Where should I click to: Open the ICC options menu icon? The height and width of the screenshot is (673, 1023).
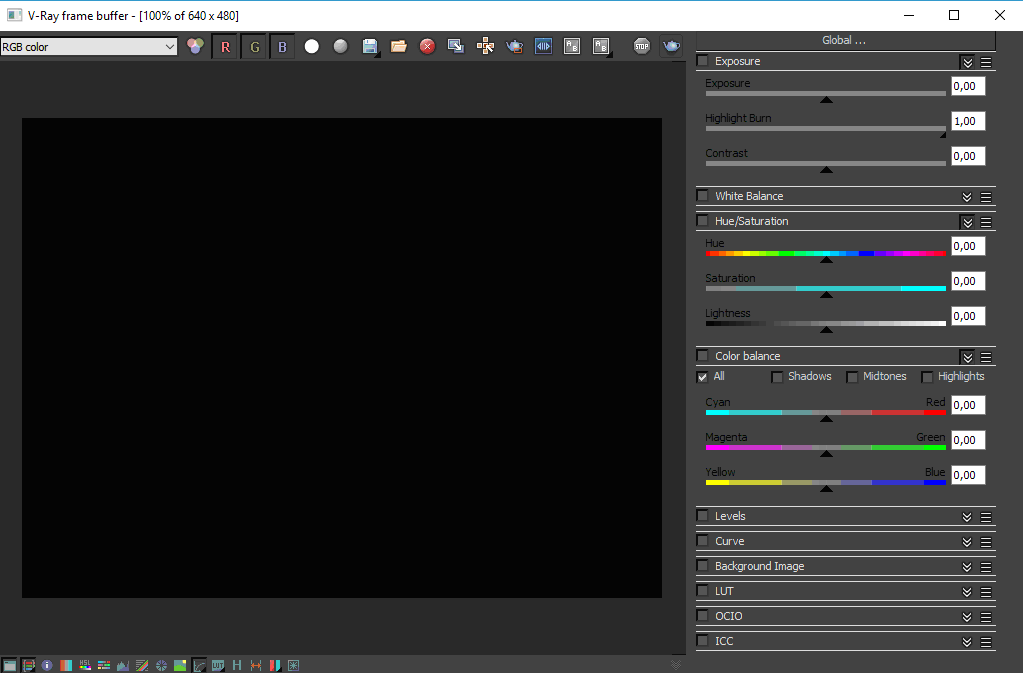coord(986,642)
